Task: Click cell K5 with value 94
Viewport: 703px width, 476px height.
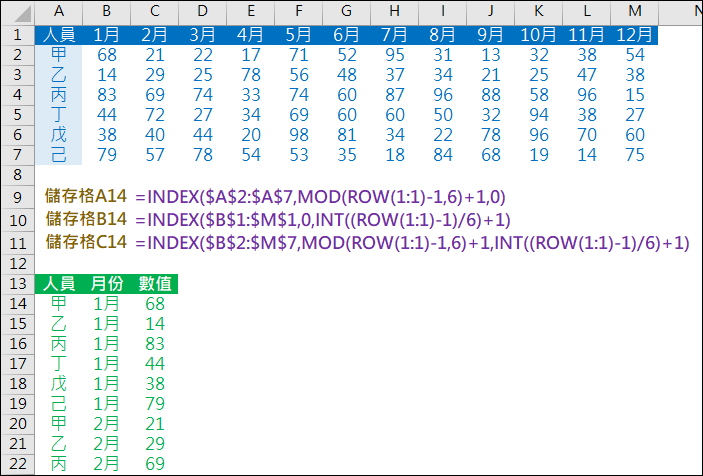Action: [538, 115]
